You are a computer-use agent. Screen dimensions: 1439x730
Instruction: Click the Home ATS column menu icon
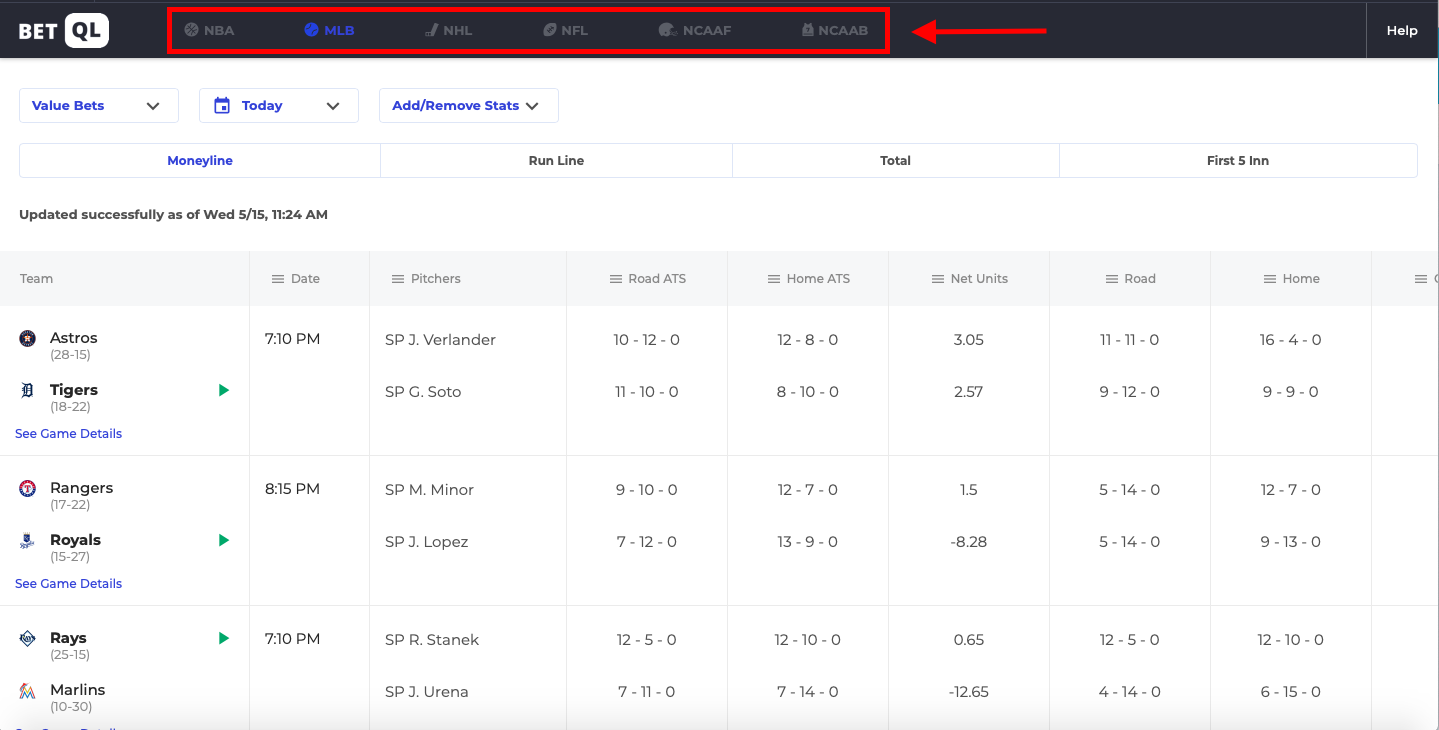coord(774,279)
